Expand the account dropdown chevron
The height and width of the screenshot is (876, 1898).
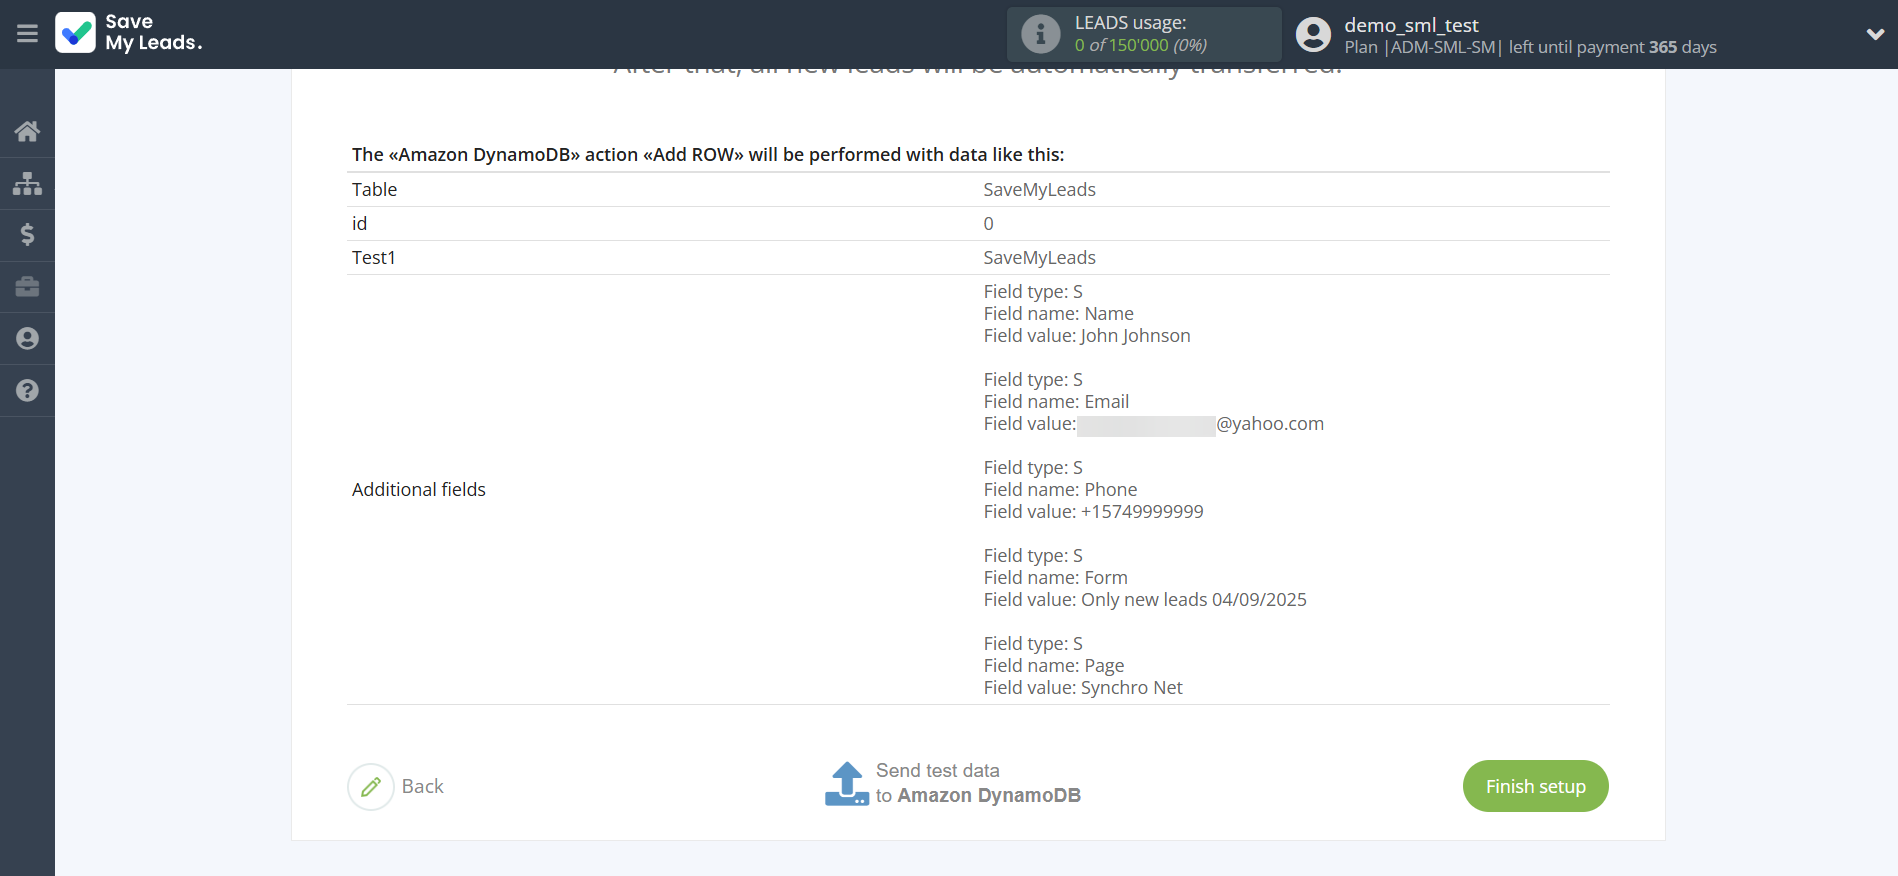pyautogui.click(x=1875, y=34)
